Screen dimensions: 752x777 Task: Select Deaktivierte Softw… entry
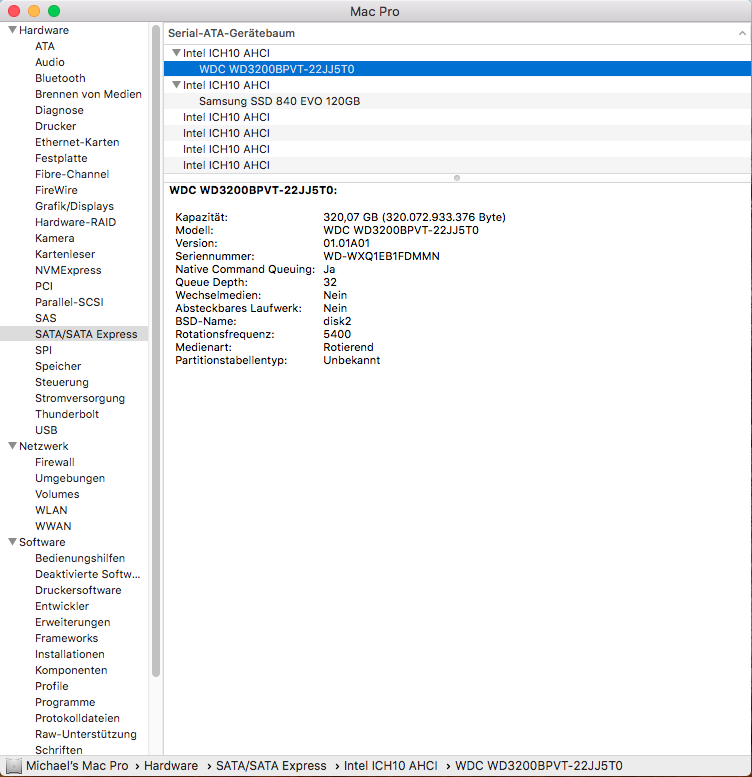(x=87, y=574)
